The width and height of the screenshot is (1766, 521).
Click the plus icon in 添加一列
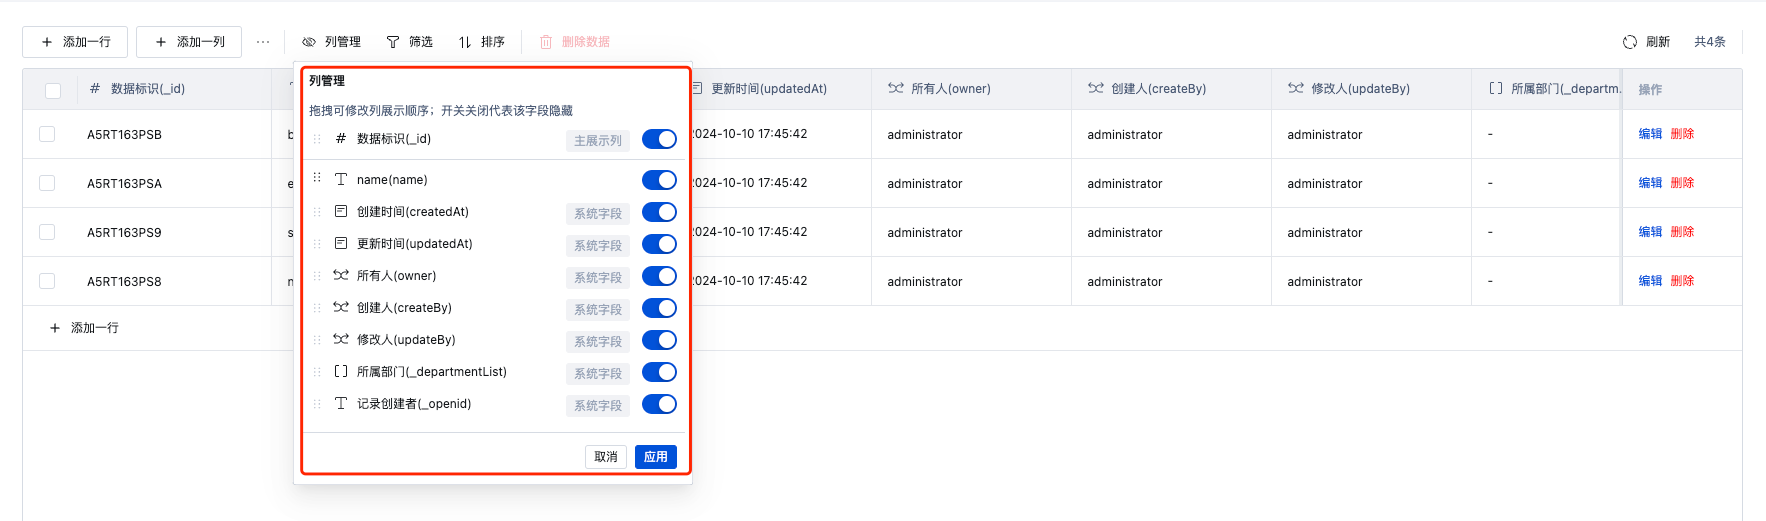tap(161, 42)
